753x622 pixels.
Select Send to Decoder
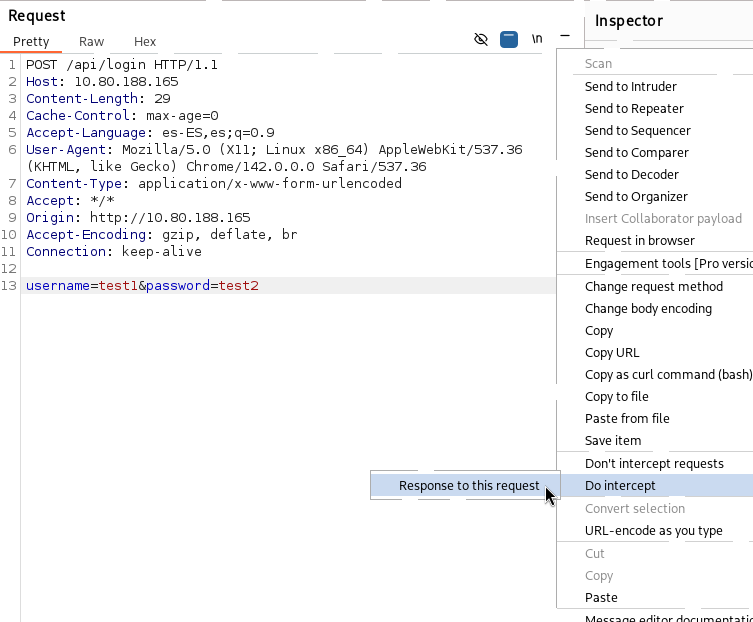632,175
